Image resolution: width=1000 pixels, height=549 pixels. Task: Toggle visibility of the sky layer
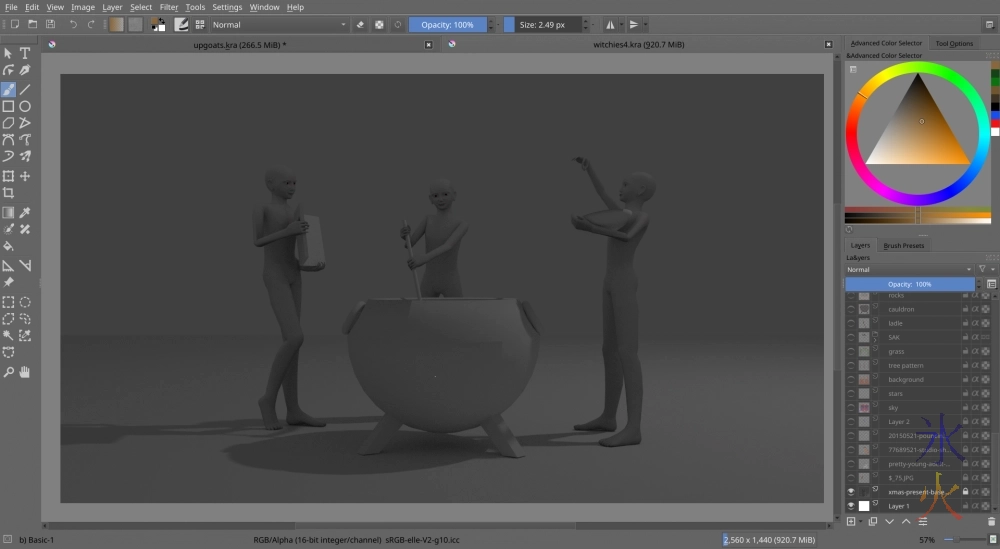point(851,408)
